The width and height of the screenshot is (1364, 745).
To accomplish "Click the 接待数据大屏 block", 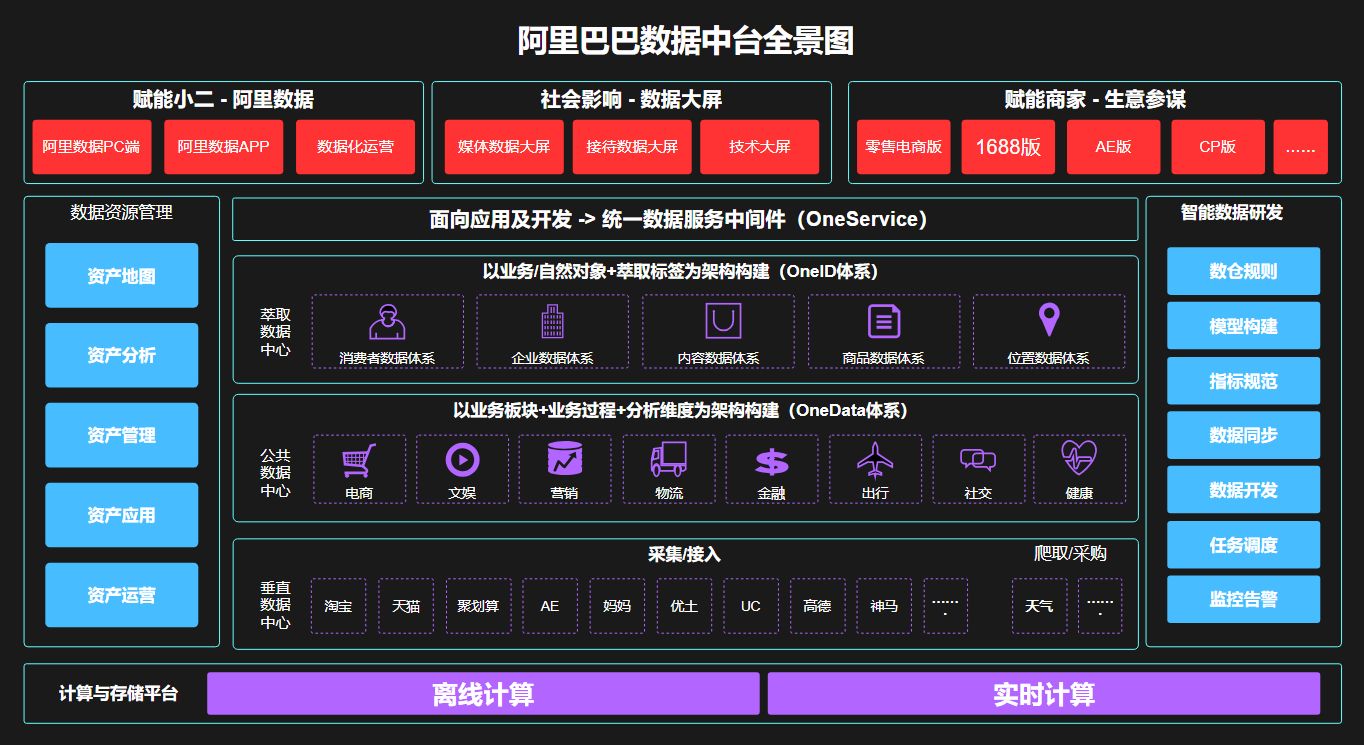I will [x=632, y=147].
